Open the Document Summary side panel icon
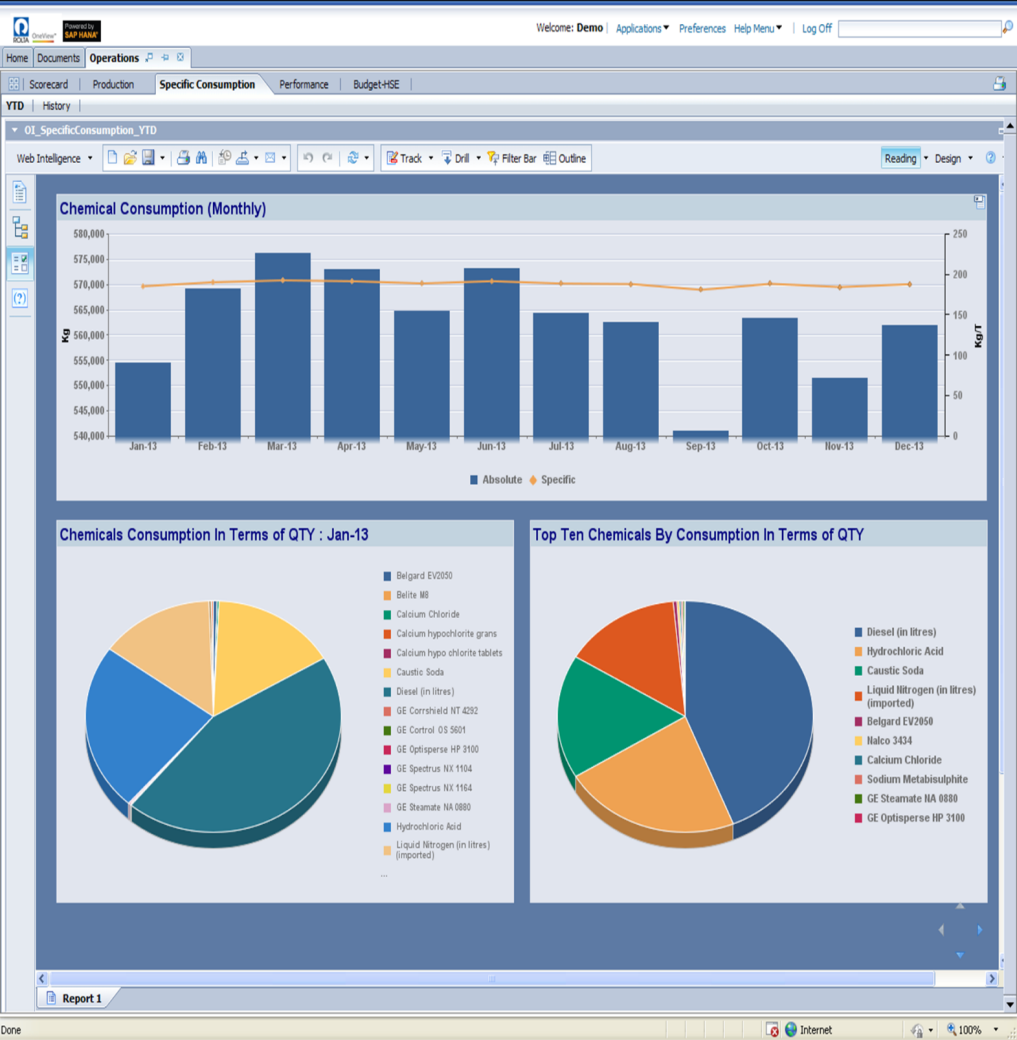Screen dimensions: 1017x1040 coord(20,193)
